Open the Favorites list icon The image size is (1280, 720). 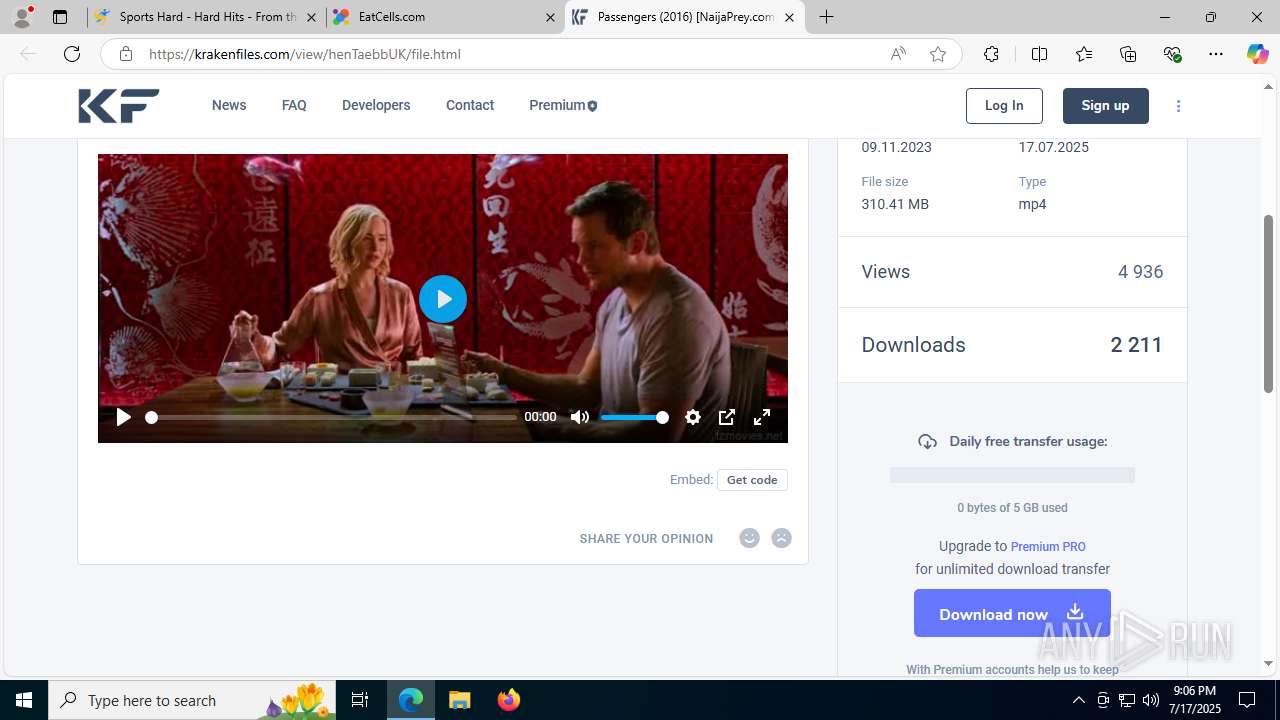coord(1084,54)
